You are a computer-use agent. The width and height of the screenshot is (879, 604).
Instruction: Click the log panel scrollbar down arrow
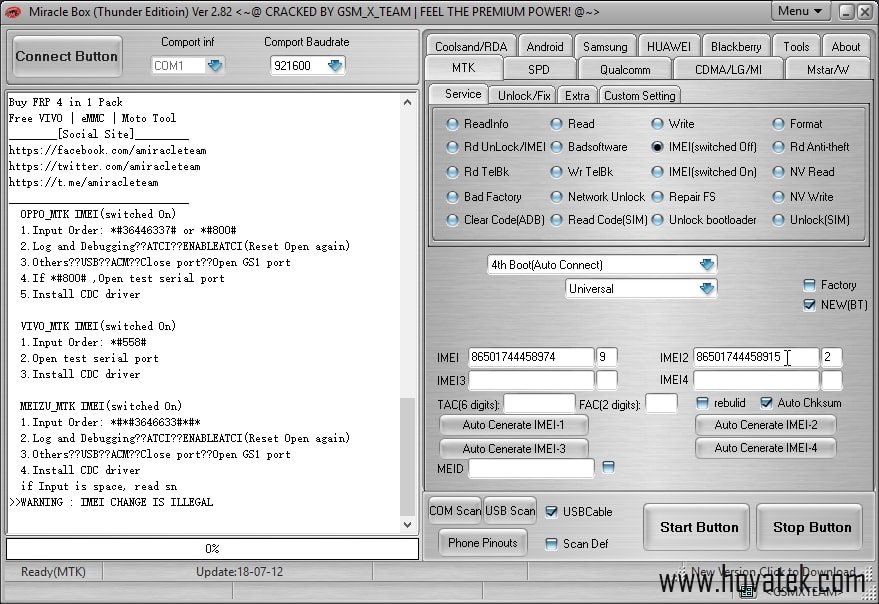coord(408,525)
